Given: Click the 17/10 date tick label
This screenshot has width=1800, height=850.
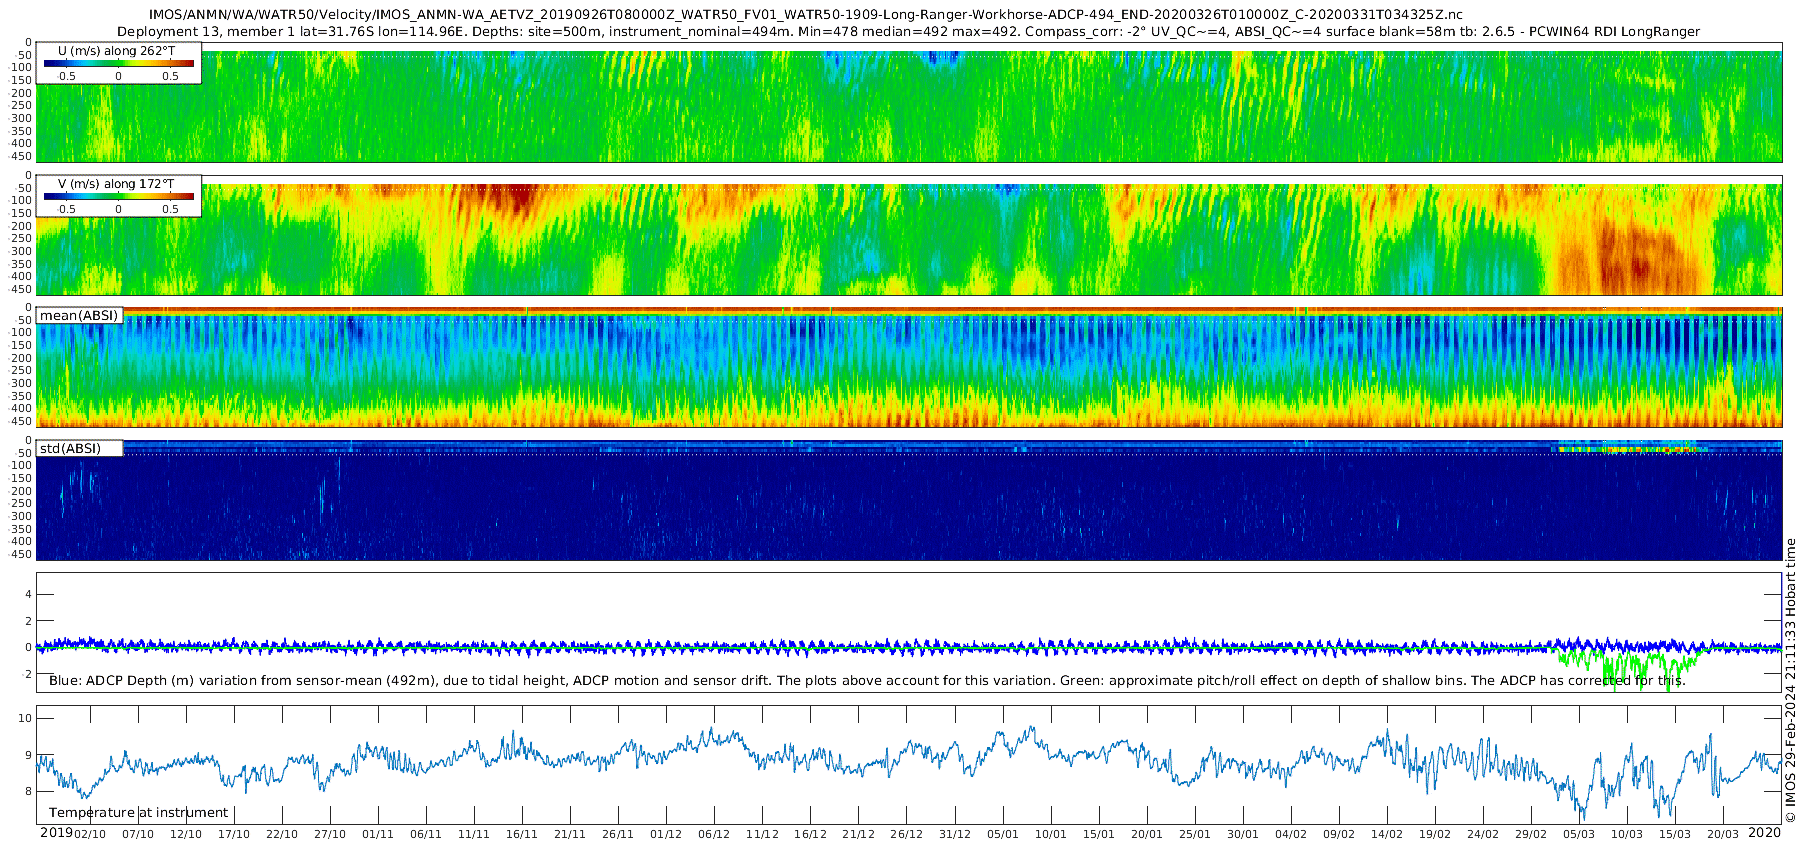Looking at the screenshot, I should coord(234,834).
